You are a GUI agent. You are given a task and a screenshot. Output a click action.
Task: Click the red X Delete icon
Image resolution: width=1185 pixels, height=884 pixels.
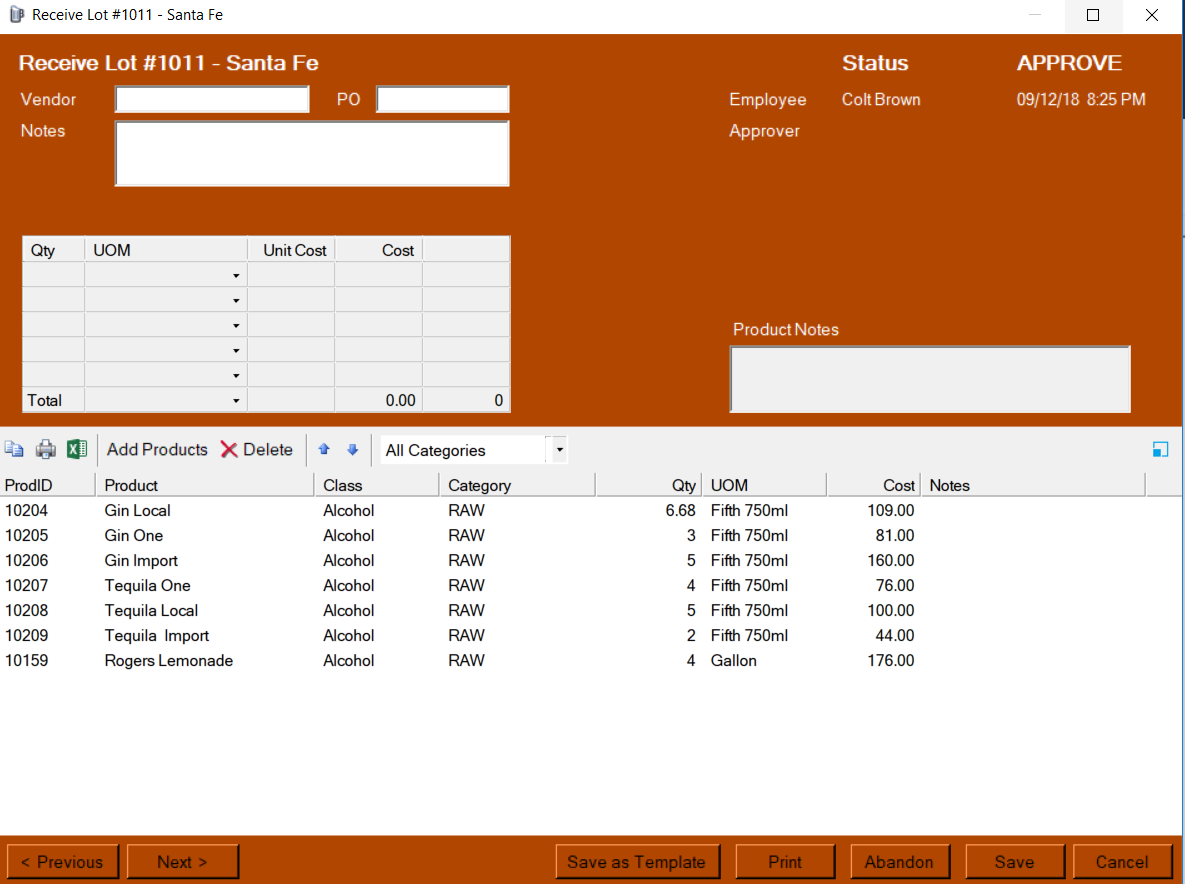[229, 450]
